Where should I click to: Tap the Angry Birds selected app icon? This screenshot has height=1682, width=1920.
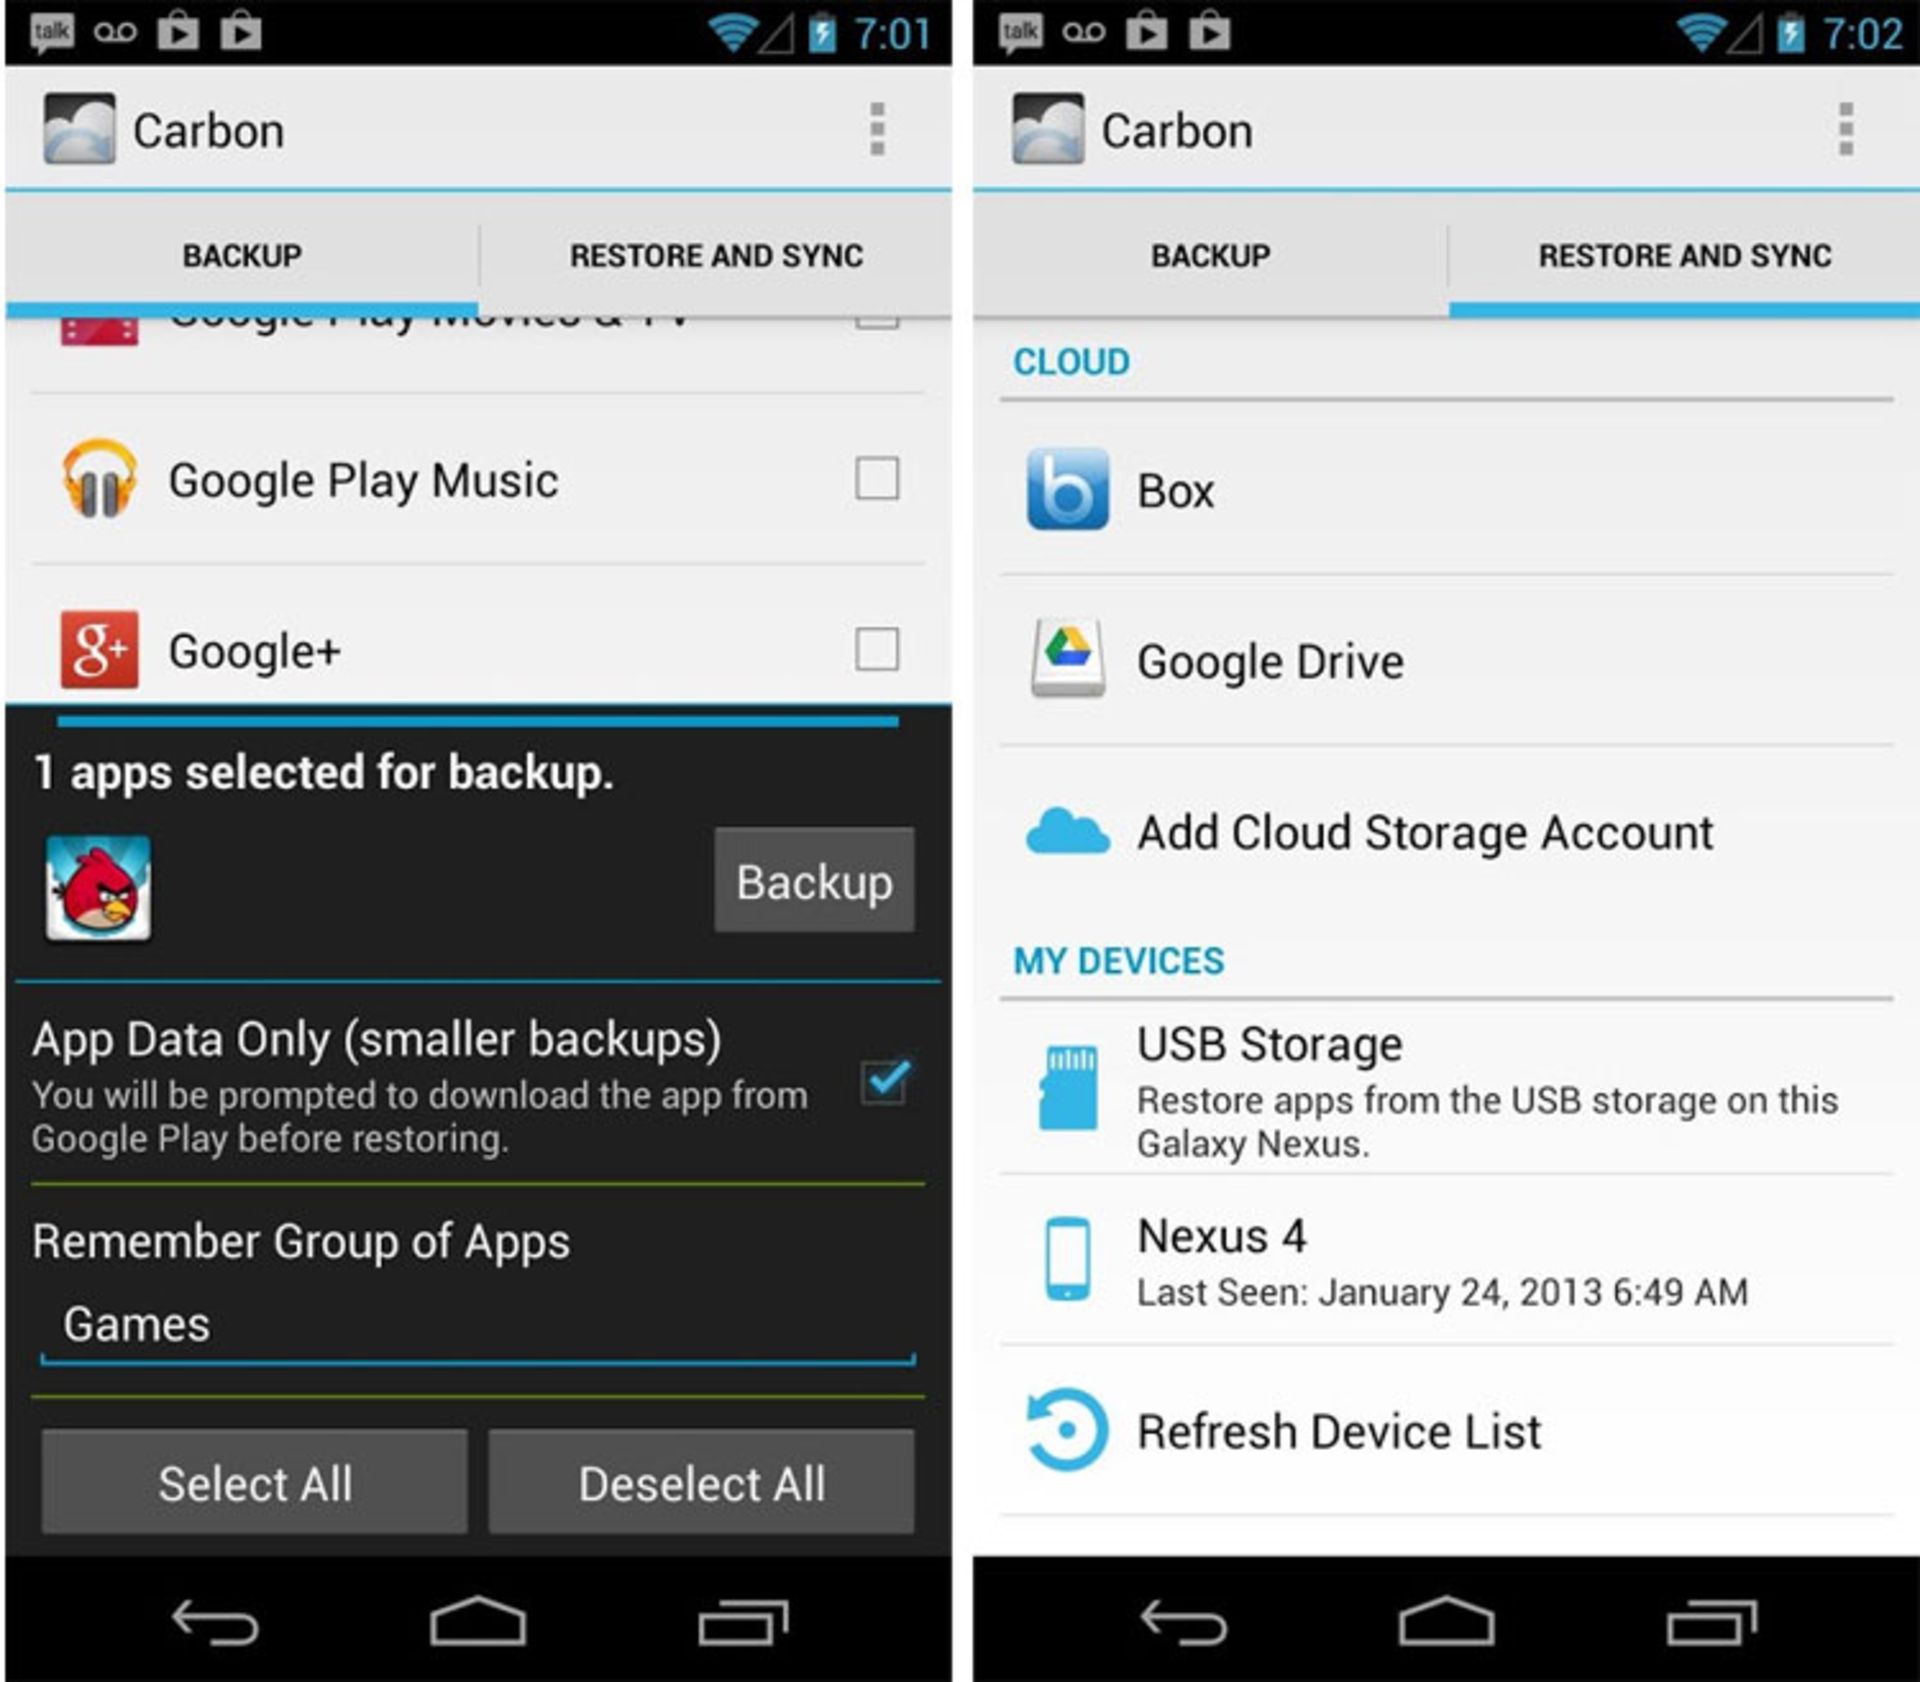98,887
